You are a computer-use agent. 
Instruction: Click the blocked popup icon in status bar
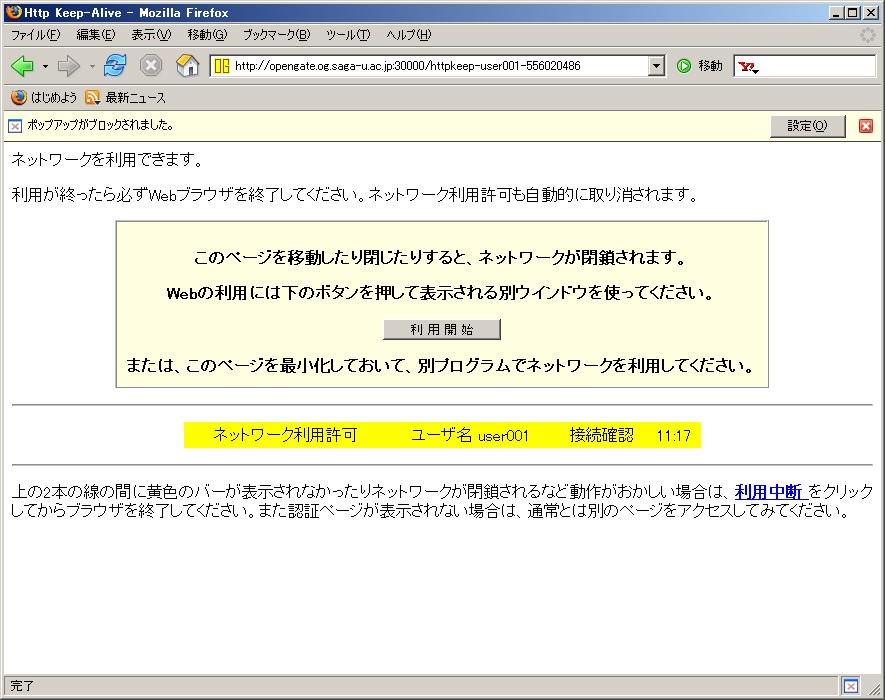coord(850,686)
